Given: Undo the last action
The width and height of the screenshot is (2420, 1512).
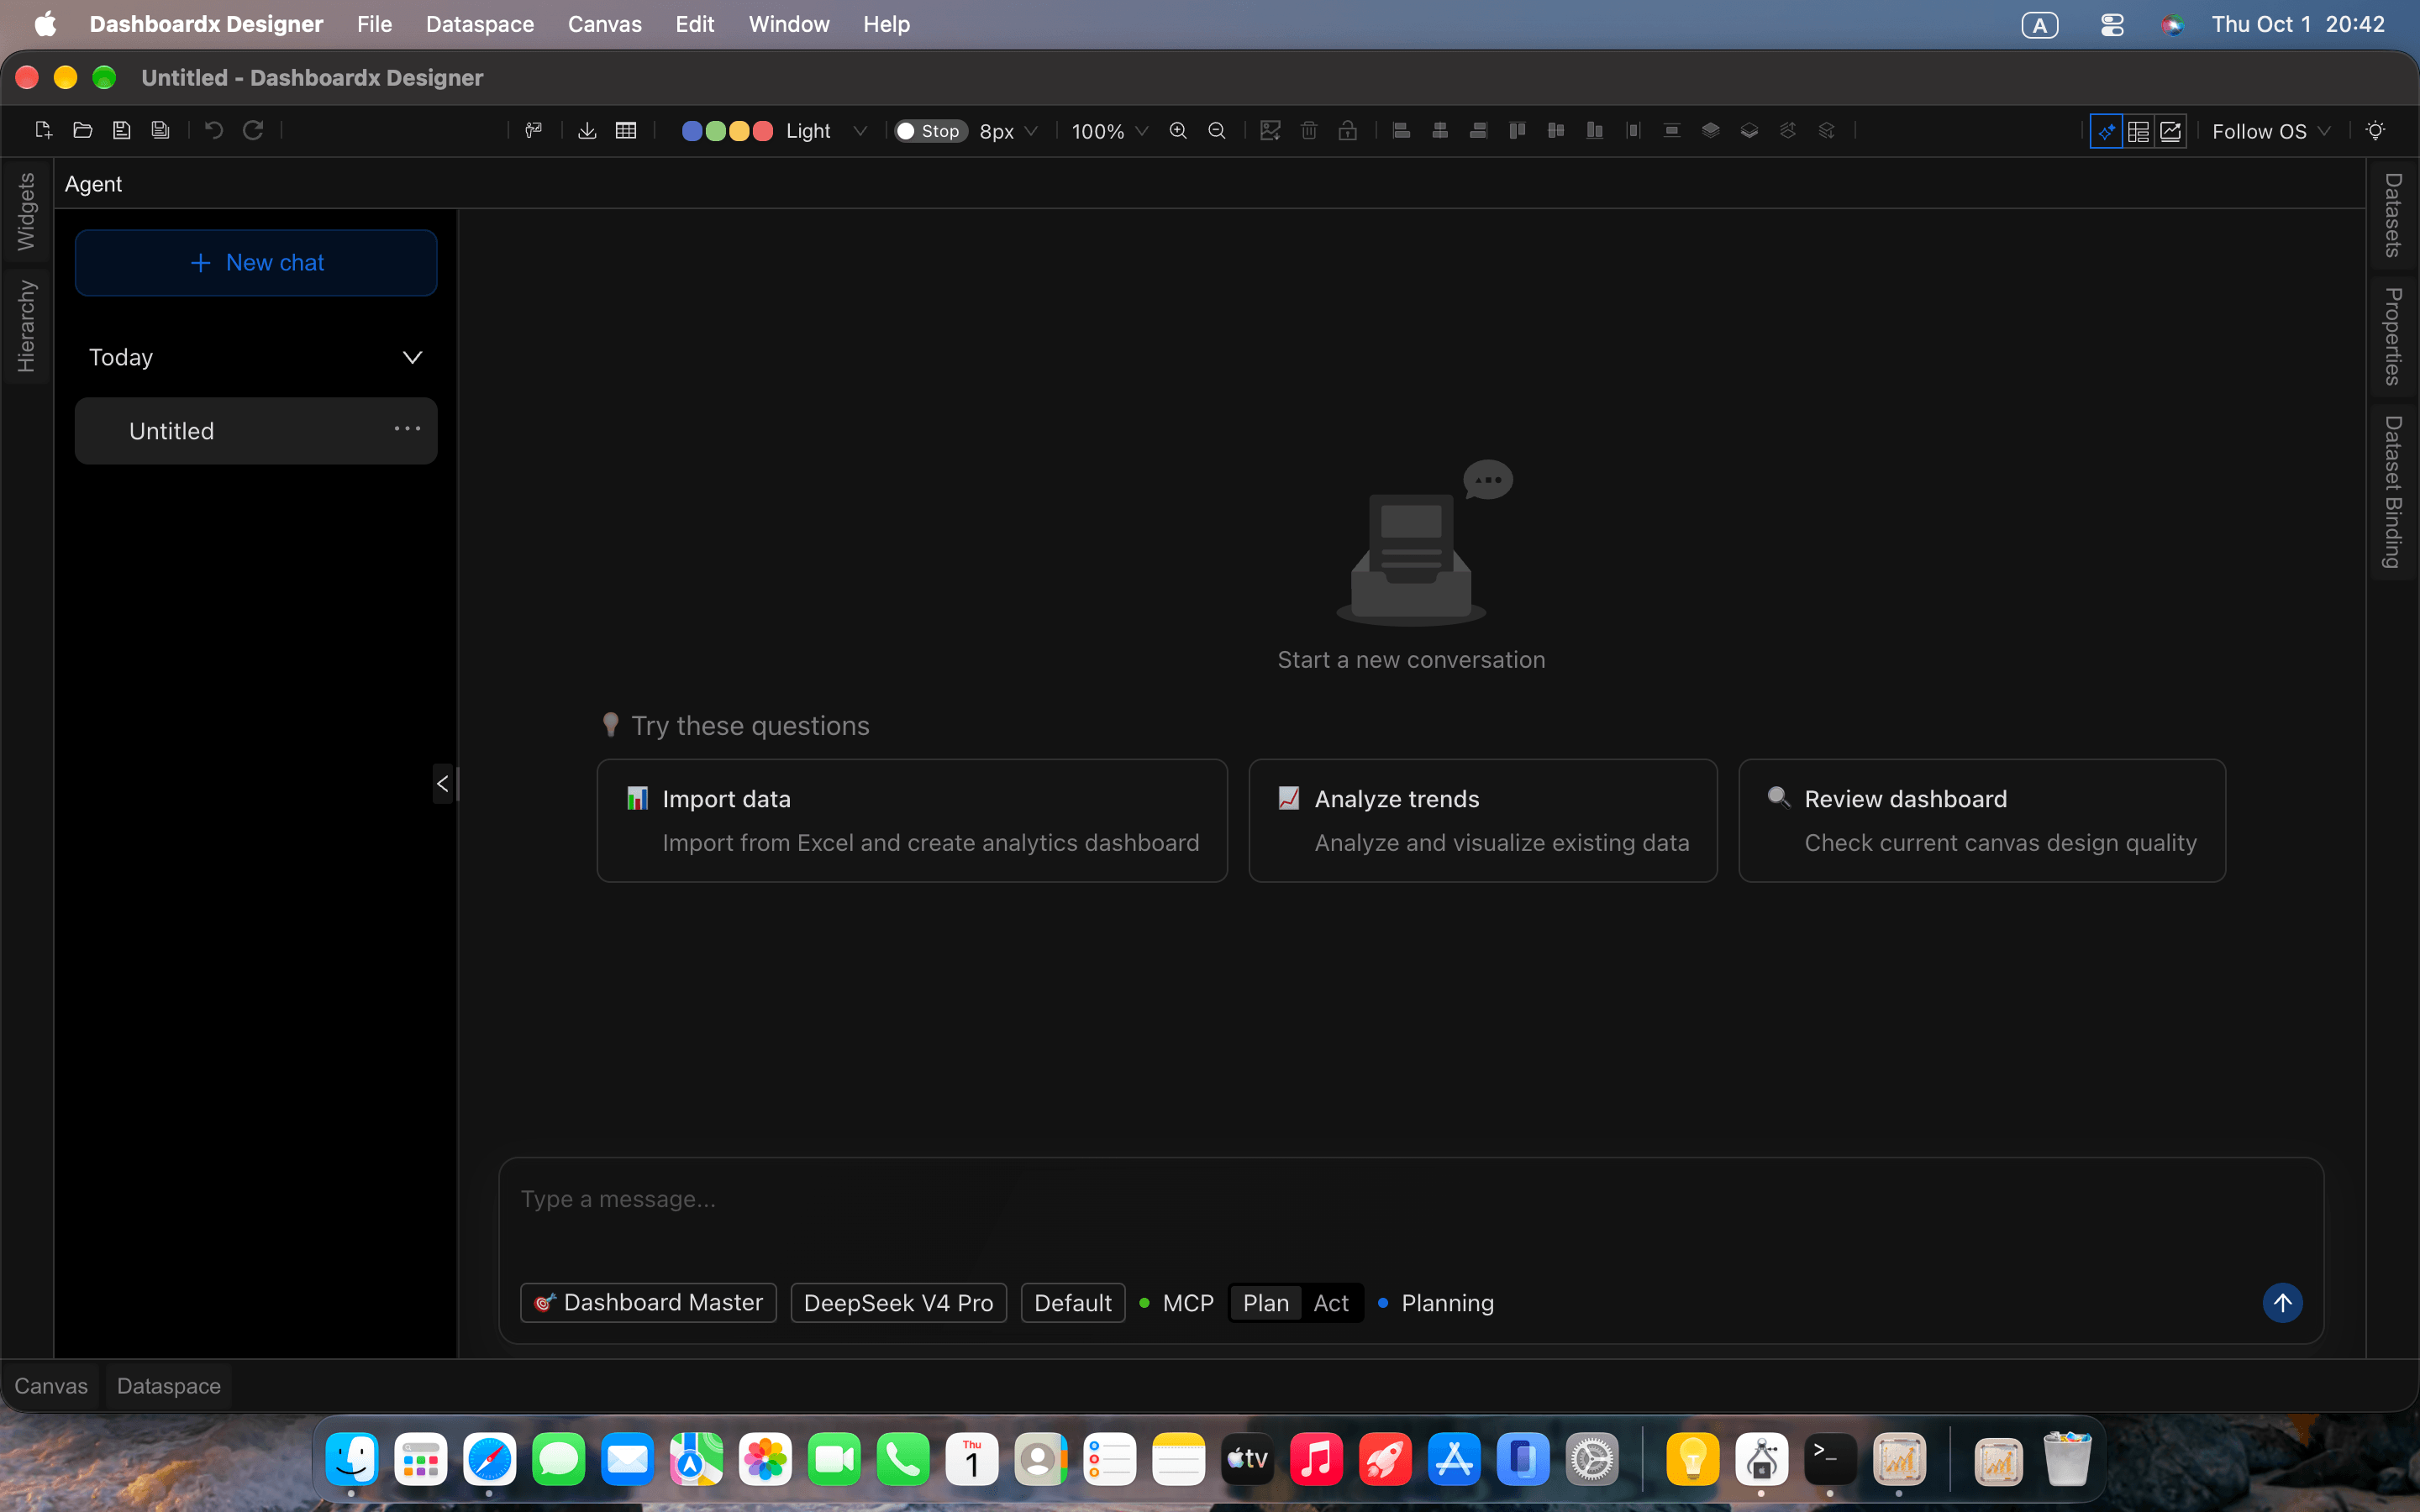Looking at the screenshot, I should (x=214, y=130).
